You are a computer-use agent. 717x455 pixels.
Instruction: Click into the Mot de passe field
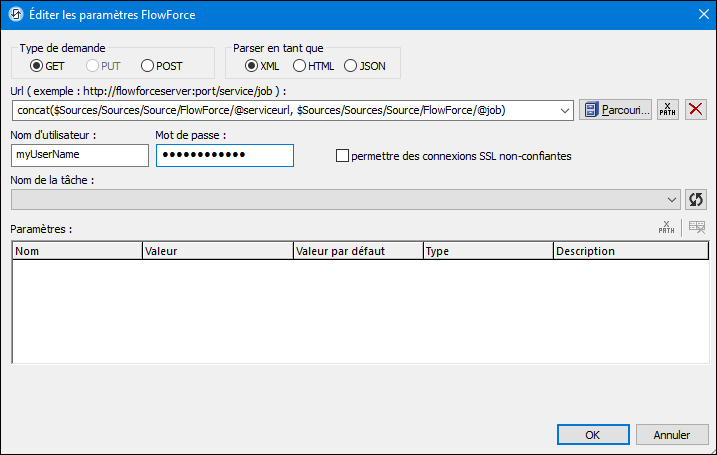coord(224,155)
